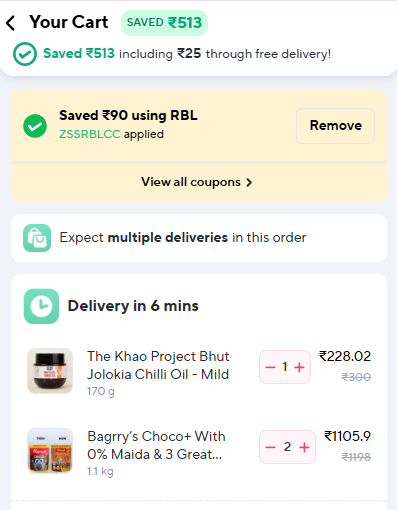Click the green tick icon for RBL coupon
397x510 pixels.
pyautogui.click(x=35, y=126)
